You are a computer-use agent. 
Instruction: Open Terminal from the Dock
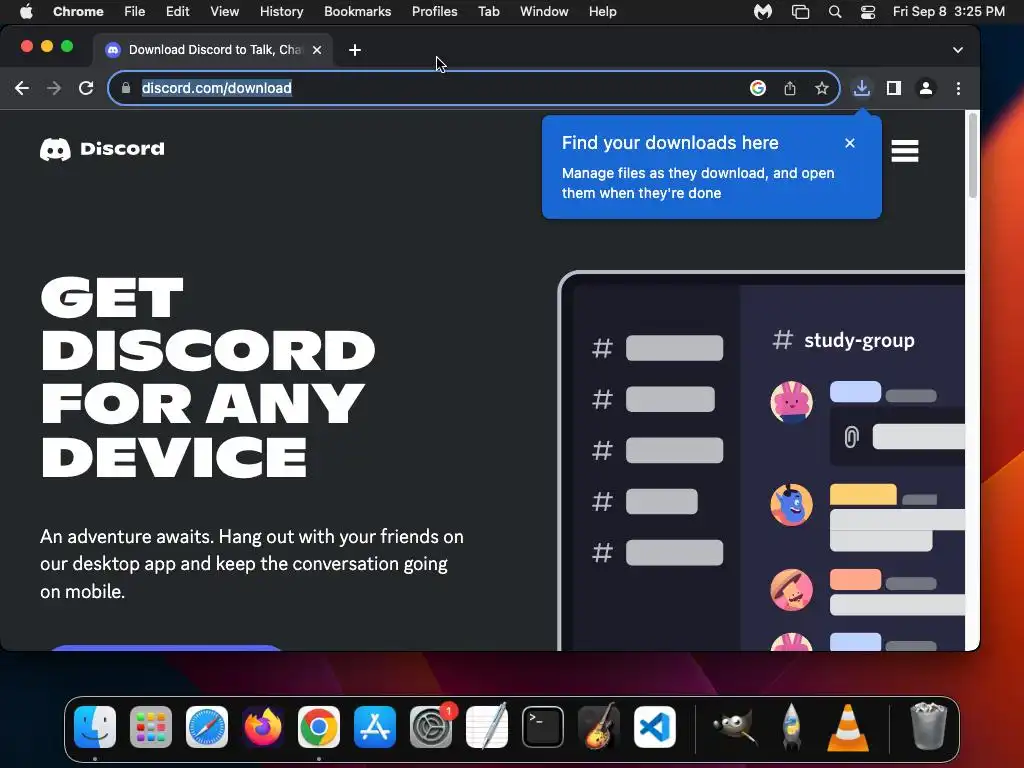click(543, 726)
